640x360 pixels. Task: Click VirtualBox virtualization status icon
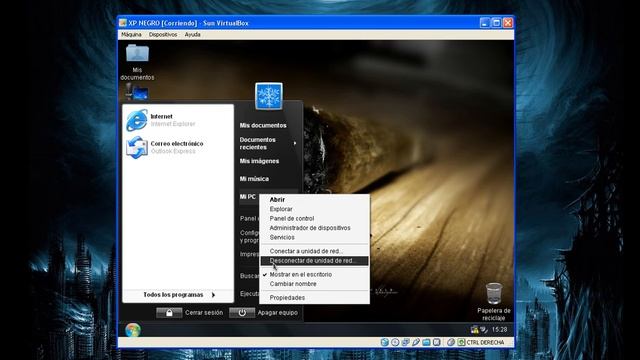click(437, 342)
